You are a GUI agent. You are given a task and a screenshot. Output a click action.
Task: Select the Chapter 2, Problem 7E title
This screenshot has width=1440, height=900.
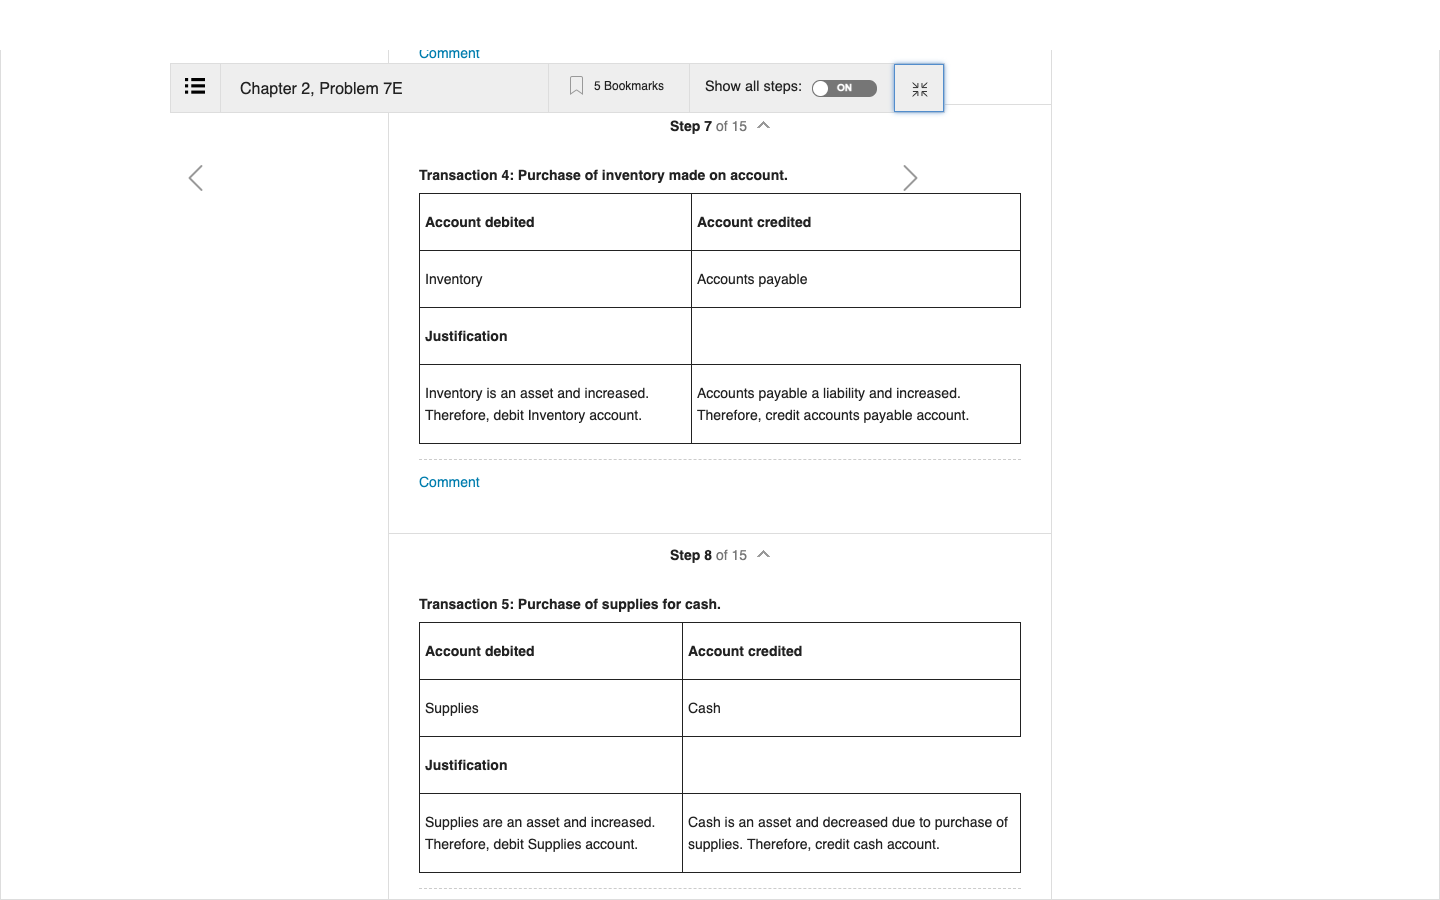[x=321, y=88]
